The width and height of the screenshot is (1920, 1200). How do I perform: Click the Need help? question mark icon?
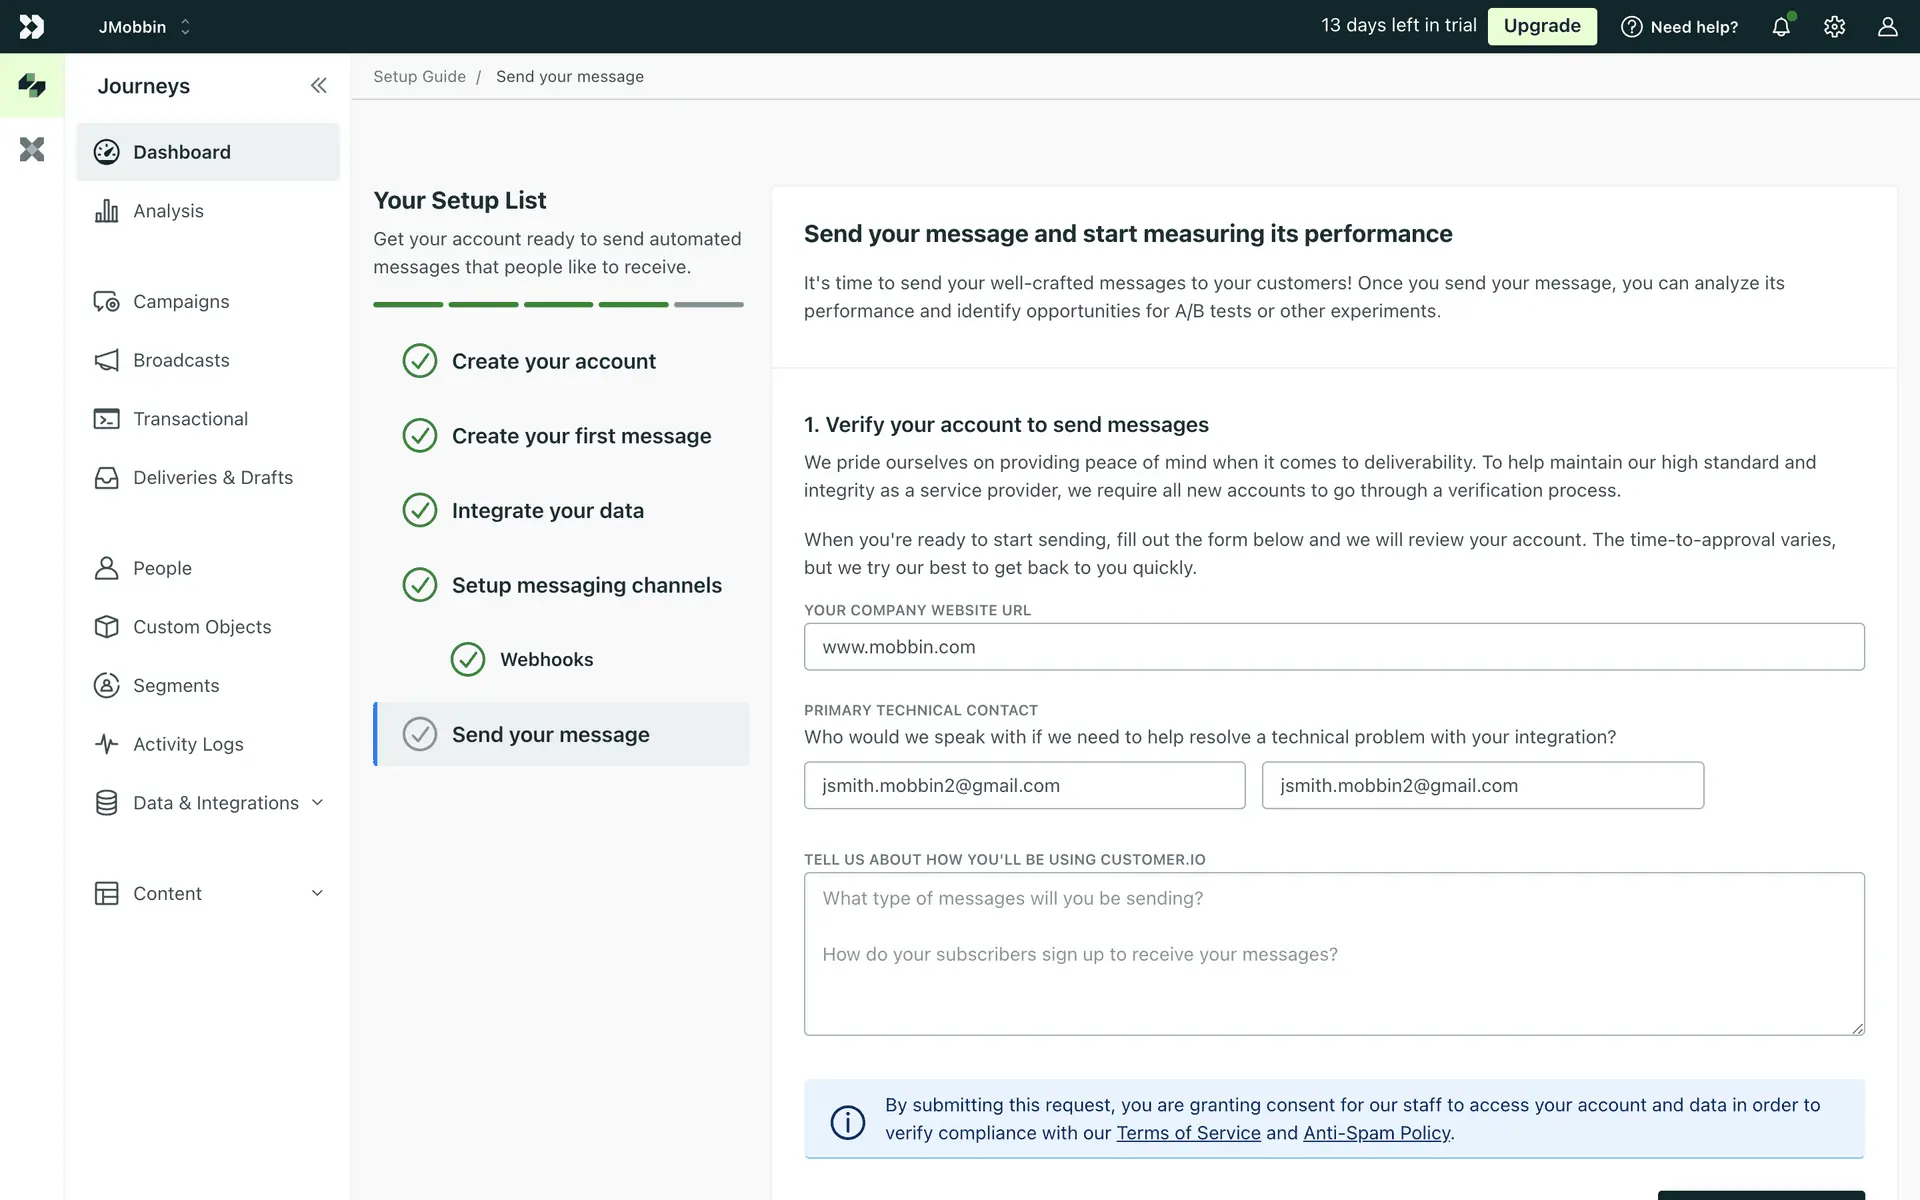1631,27
